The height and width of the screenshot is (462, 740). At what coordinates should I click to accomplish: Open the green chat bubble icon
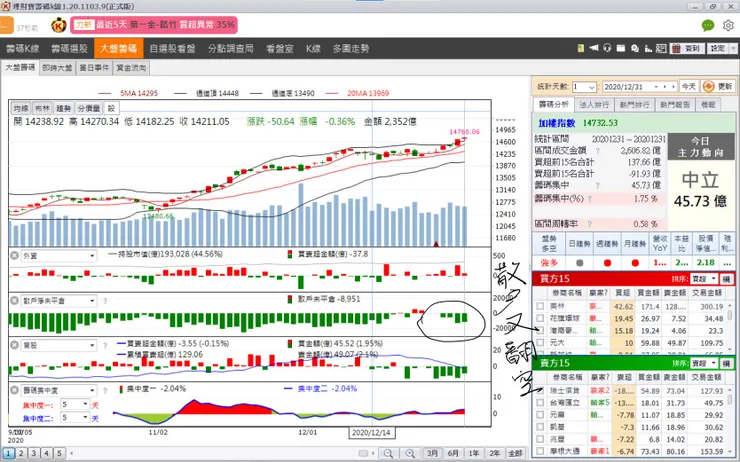pyautogui.click(x=708, y=25)
